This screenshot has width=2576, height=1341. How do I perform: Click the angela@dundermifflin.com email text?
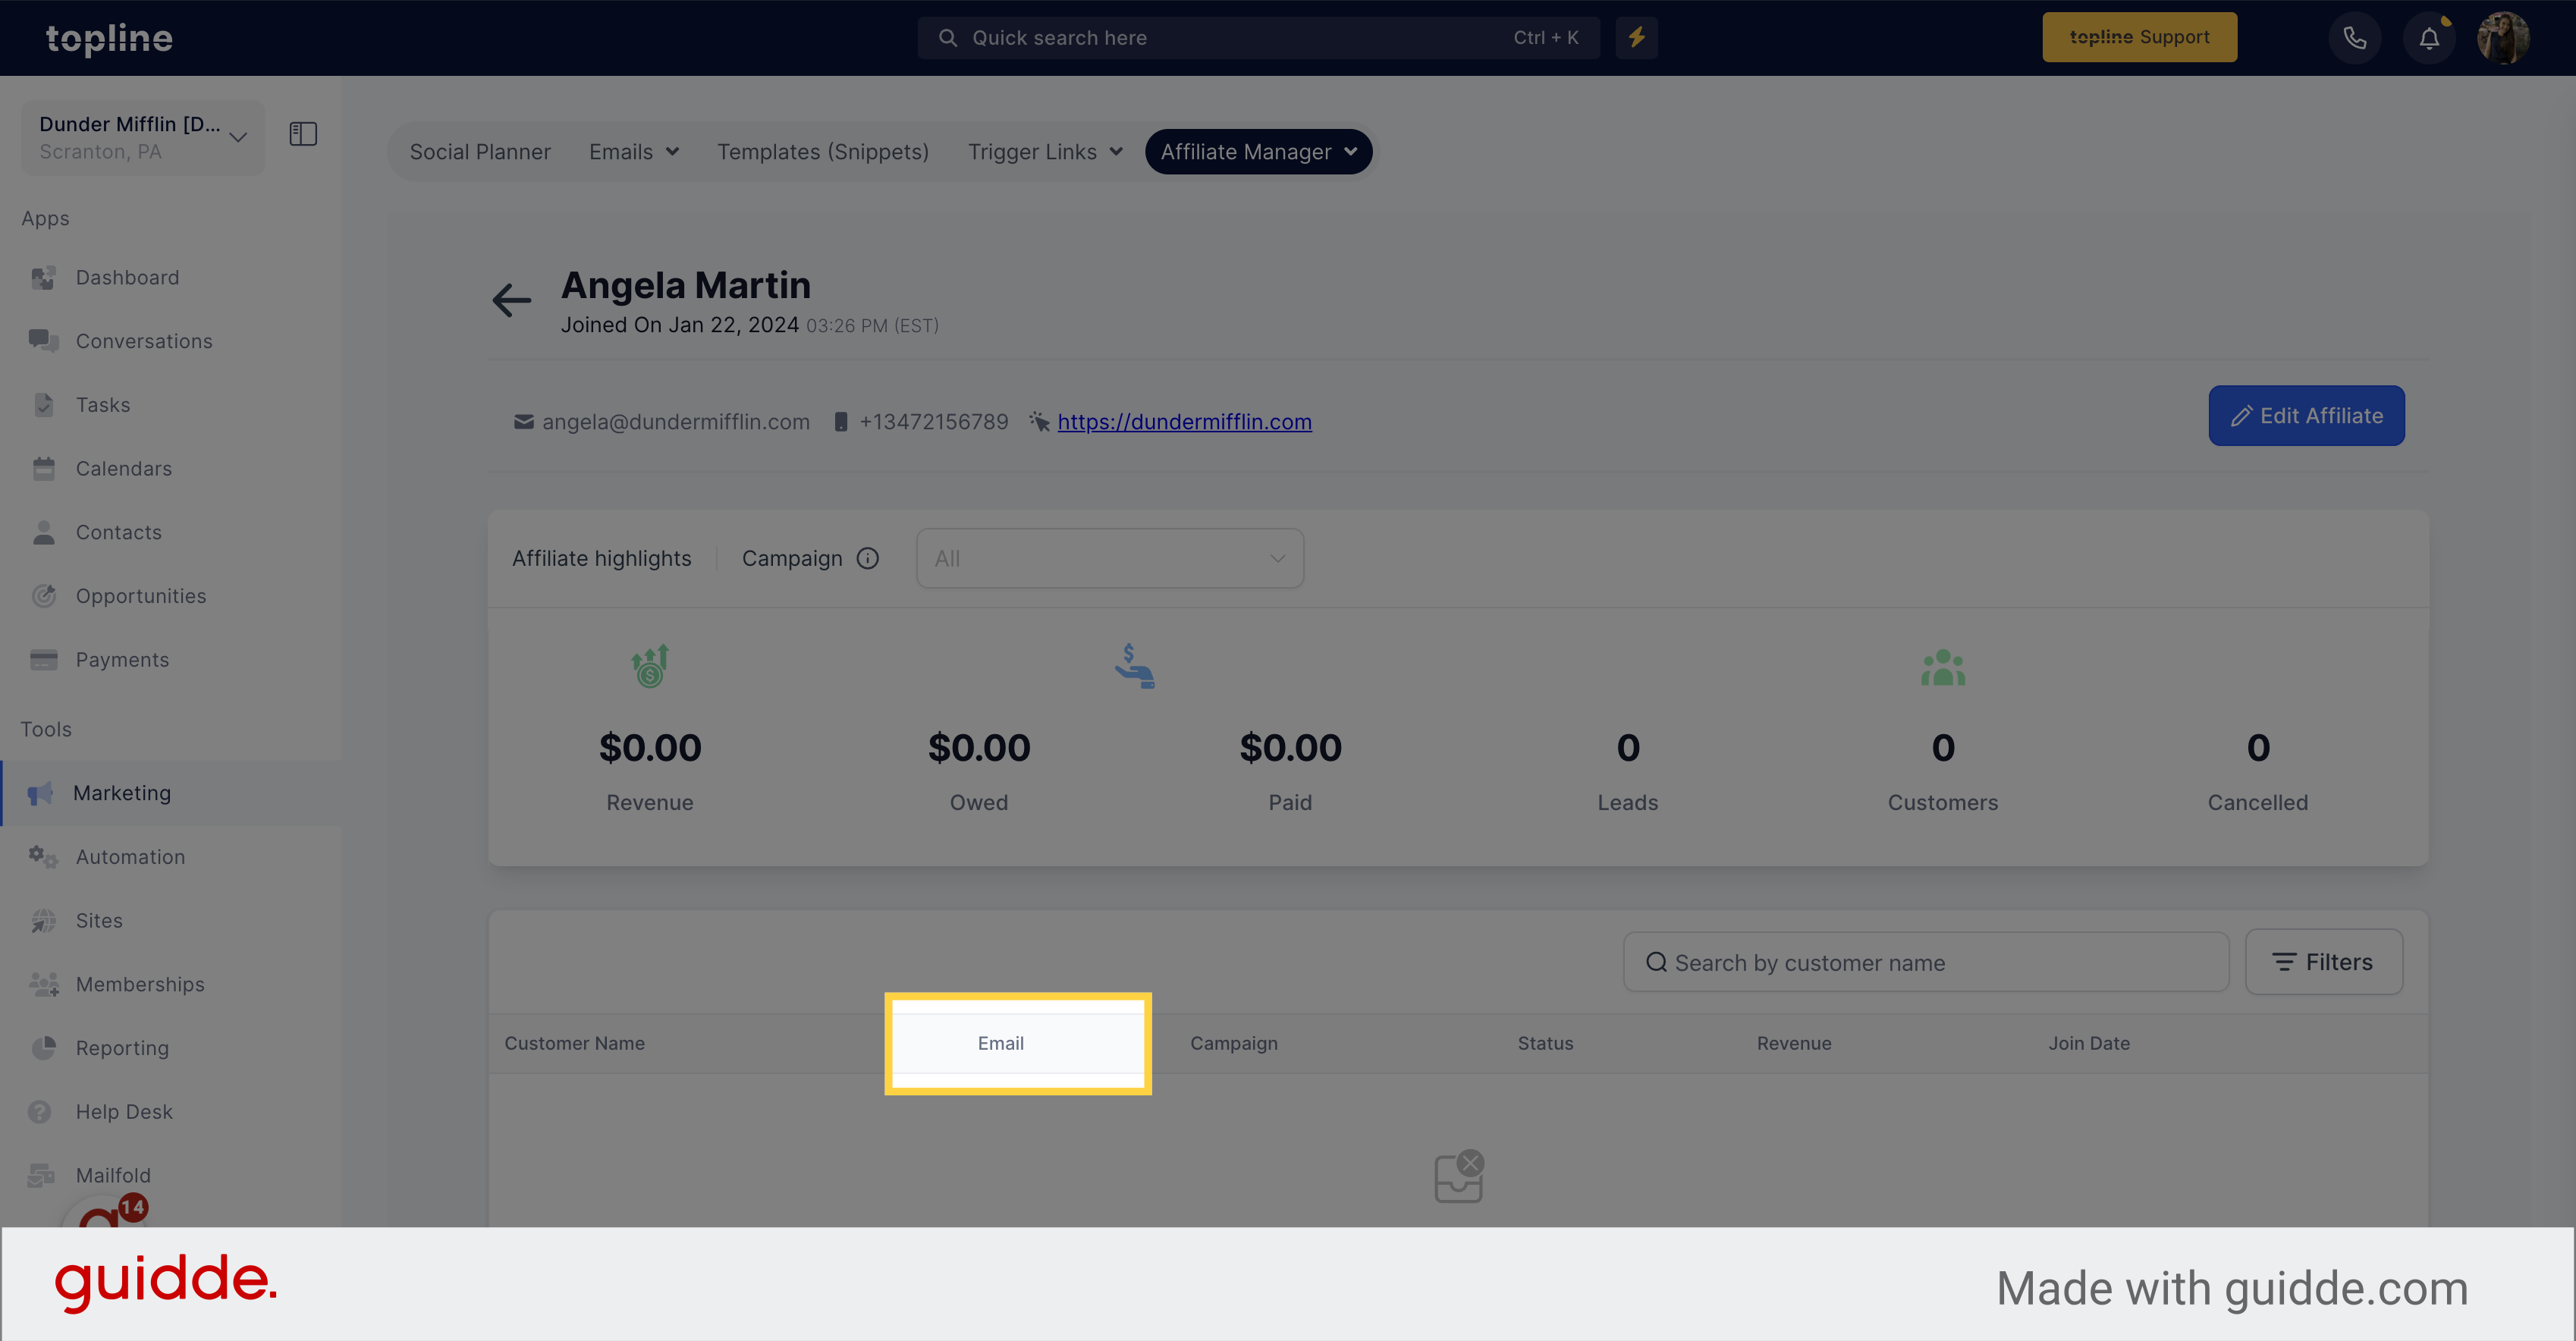click(676, 422)
